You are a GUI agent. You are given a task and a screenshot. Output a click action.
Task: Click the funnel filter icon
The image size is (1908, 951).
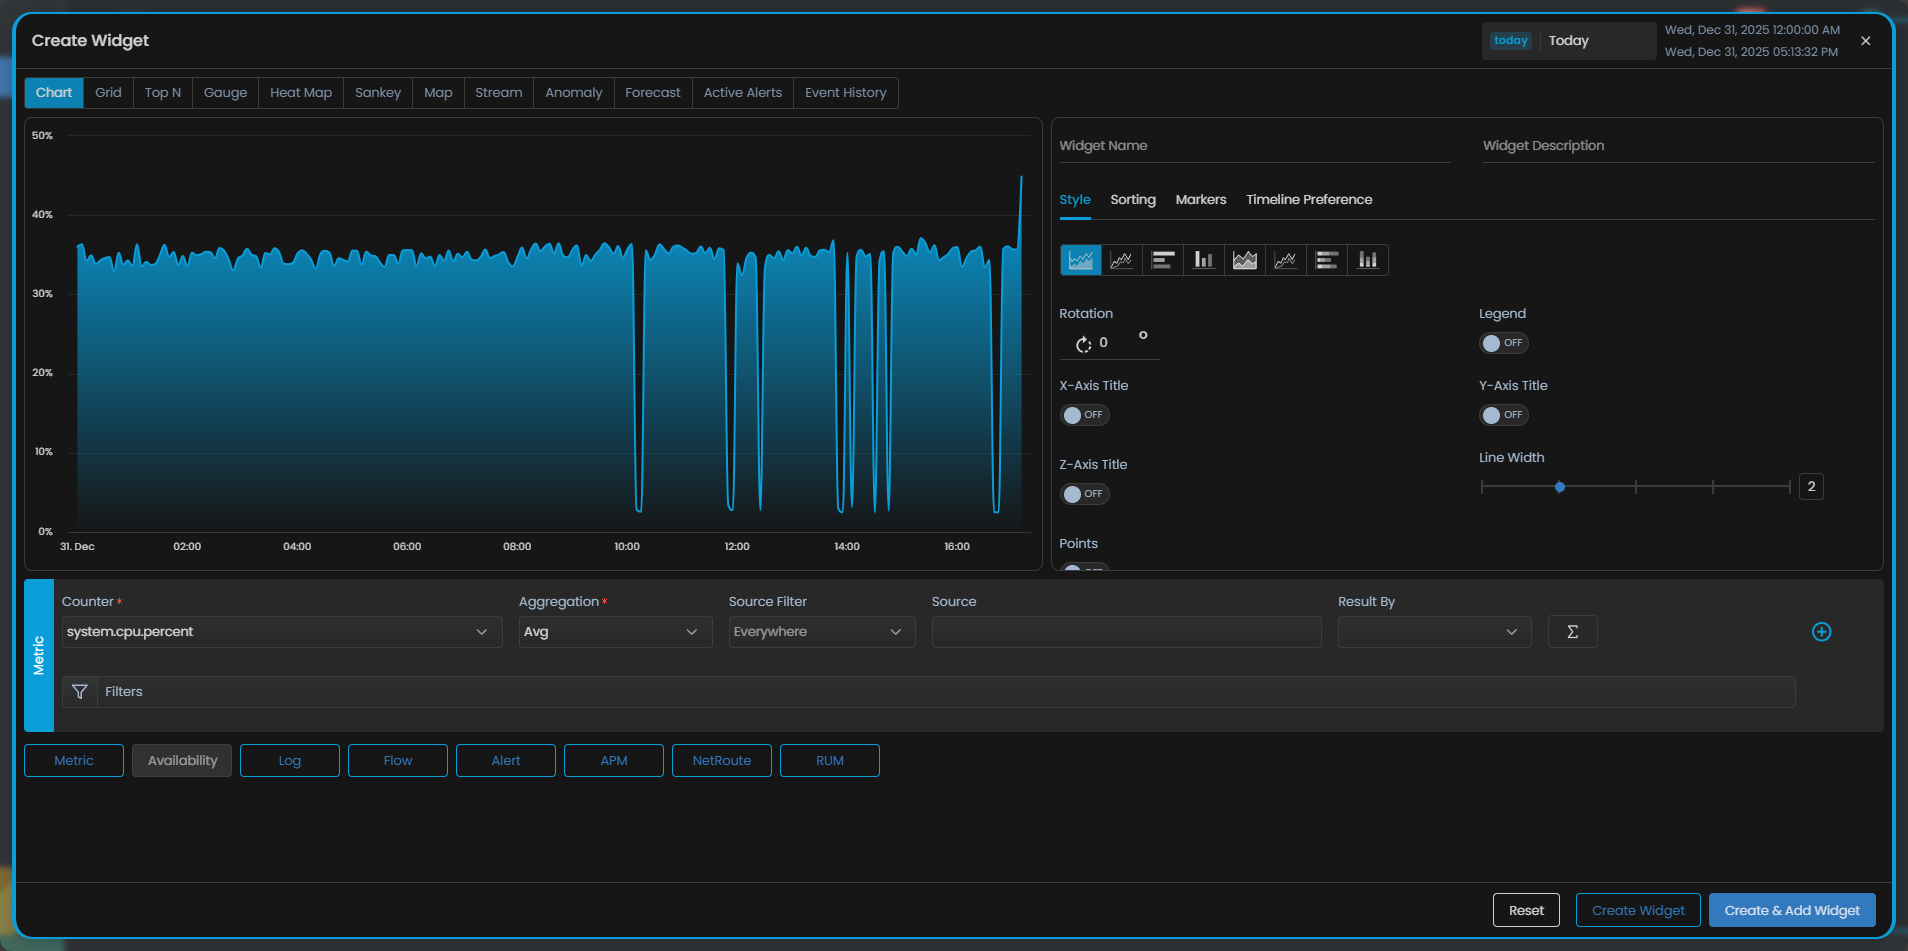point(80,692)
